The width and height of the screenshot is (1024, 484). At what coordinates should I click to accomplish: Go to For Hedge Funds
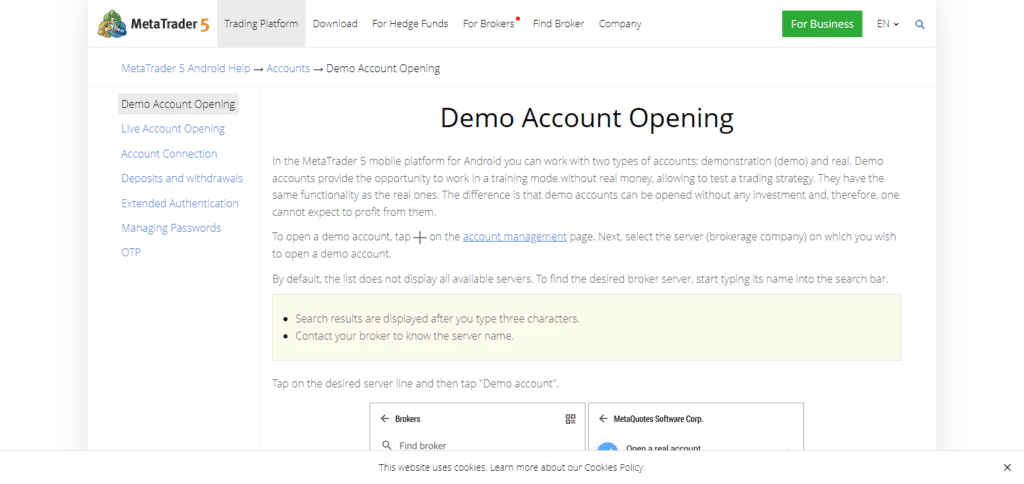(410, 24)
